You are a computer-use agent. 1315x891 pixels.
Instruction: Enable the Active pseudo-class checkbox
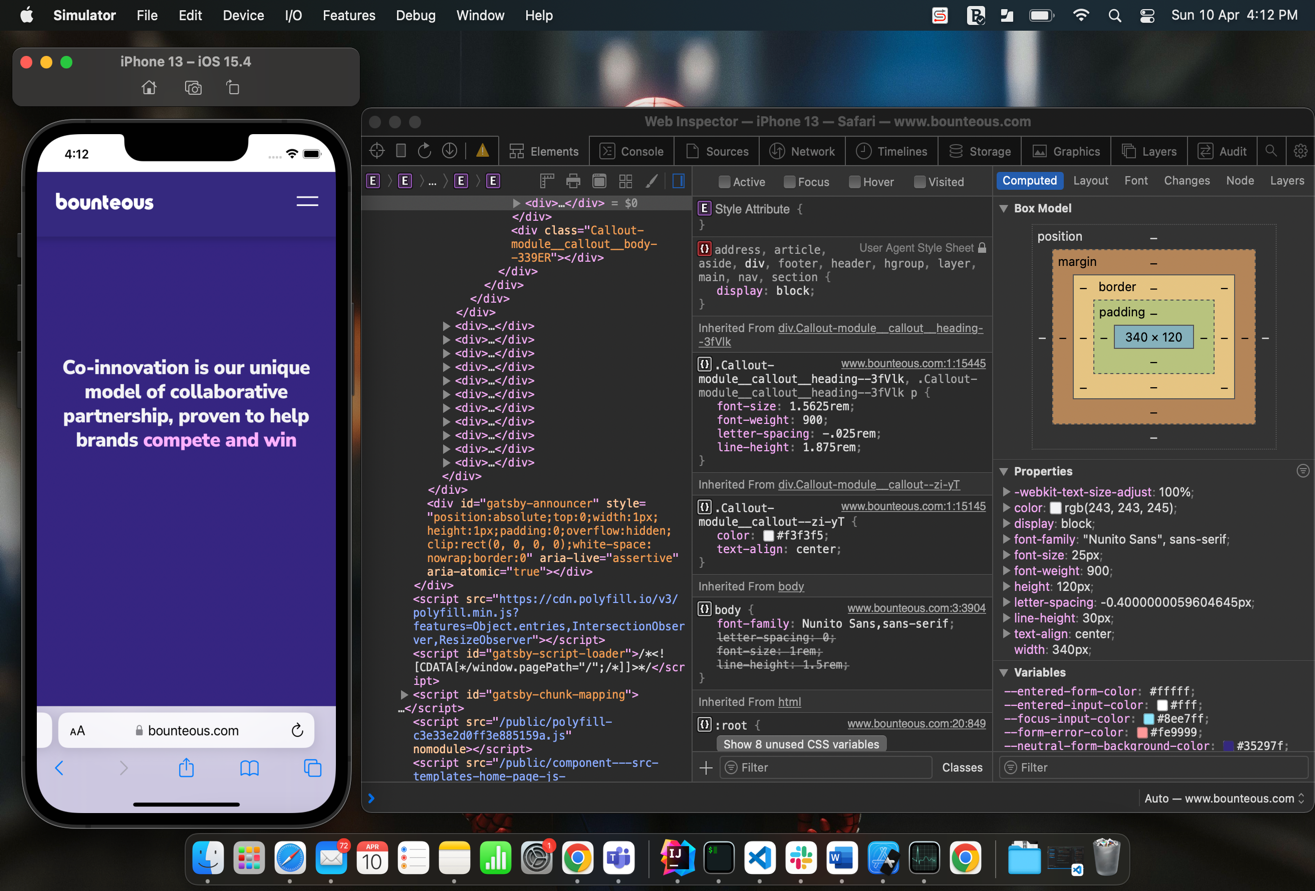[724, 182]
